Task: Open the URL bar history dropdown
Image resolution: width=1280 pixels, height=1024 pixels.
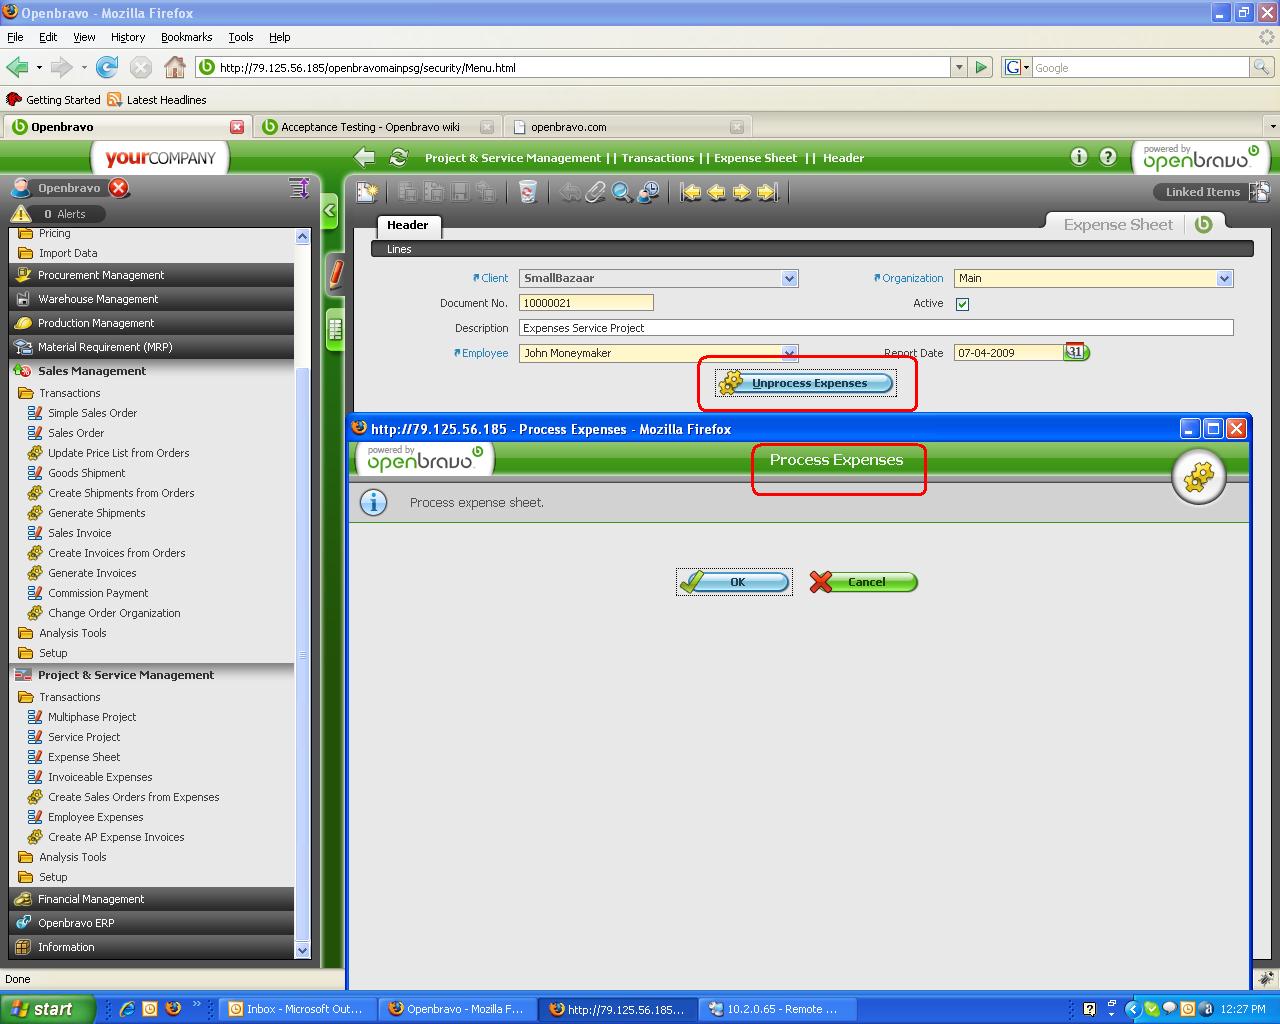Action: point(959,67)
